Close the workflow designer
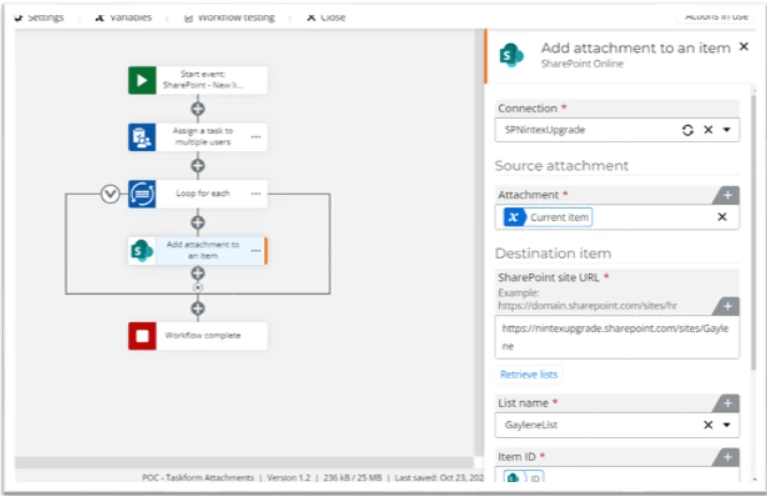The image size is (767, 496). point(326,17)
